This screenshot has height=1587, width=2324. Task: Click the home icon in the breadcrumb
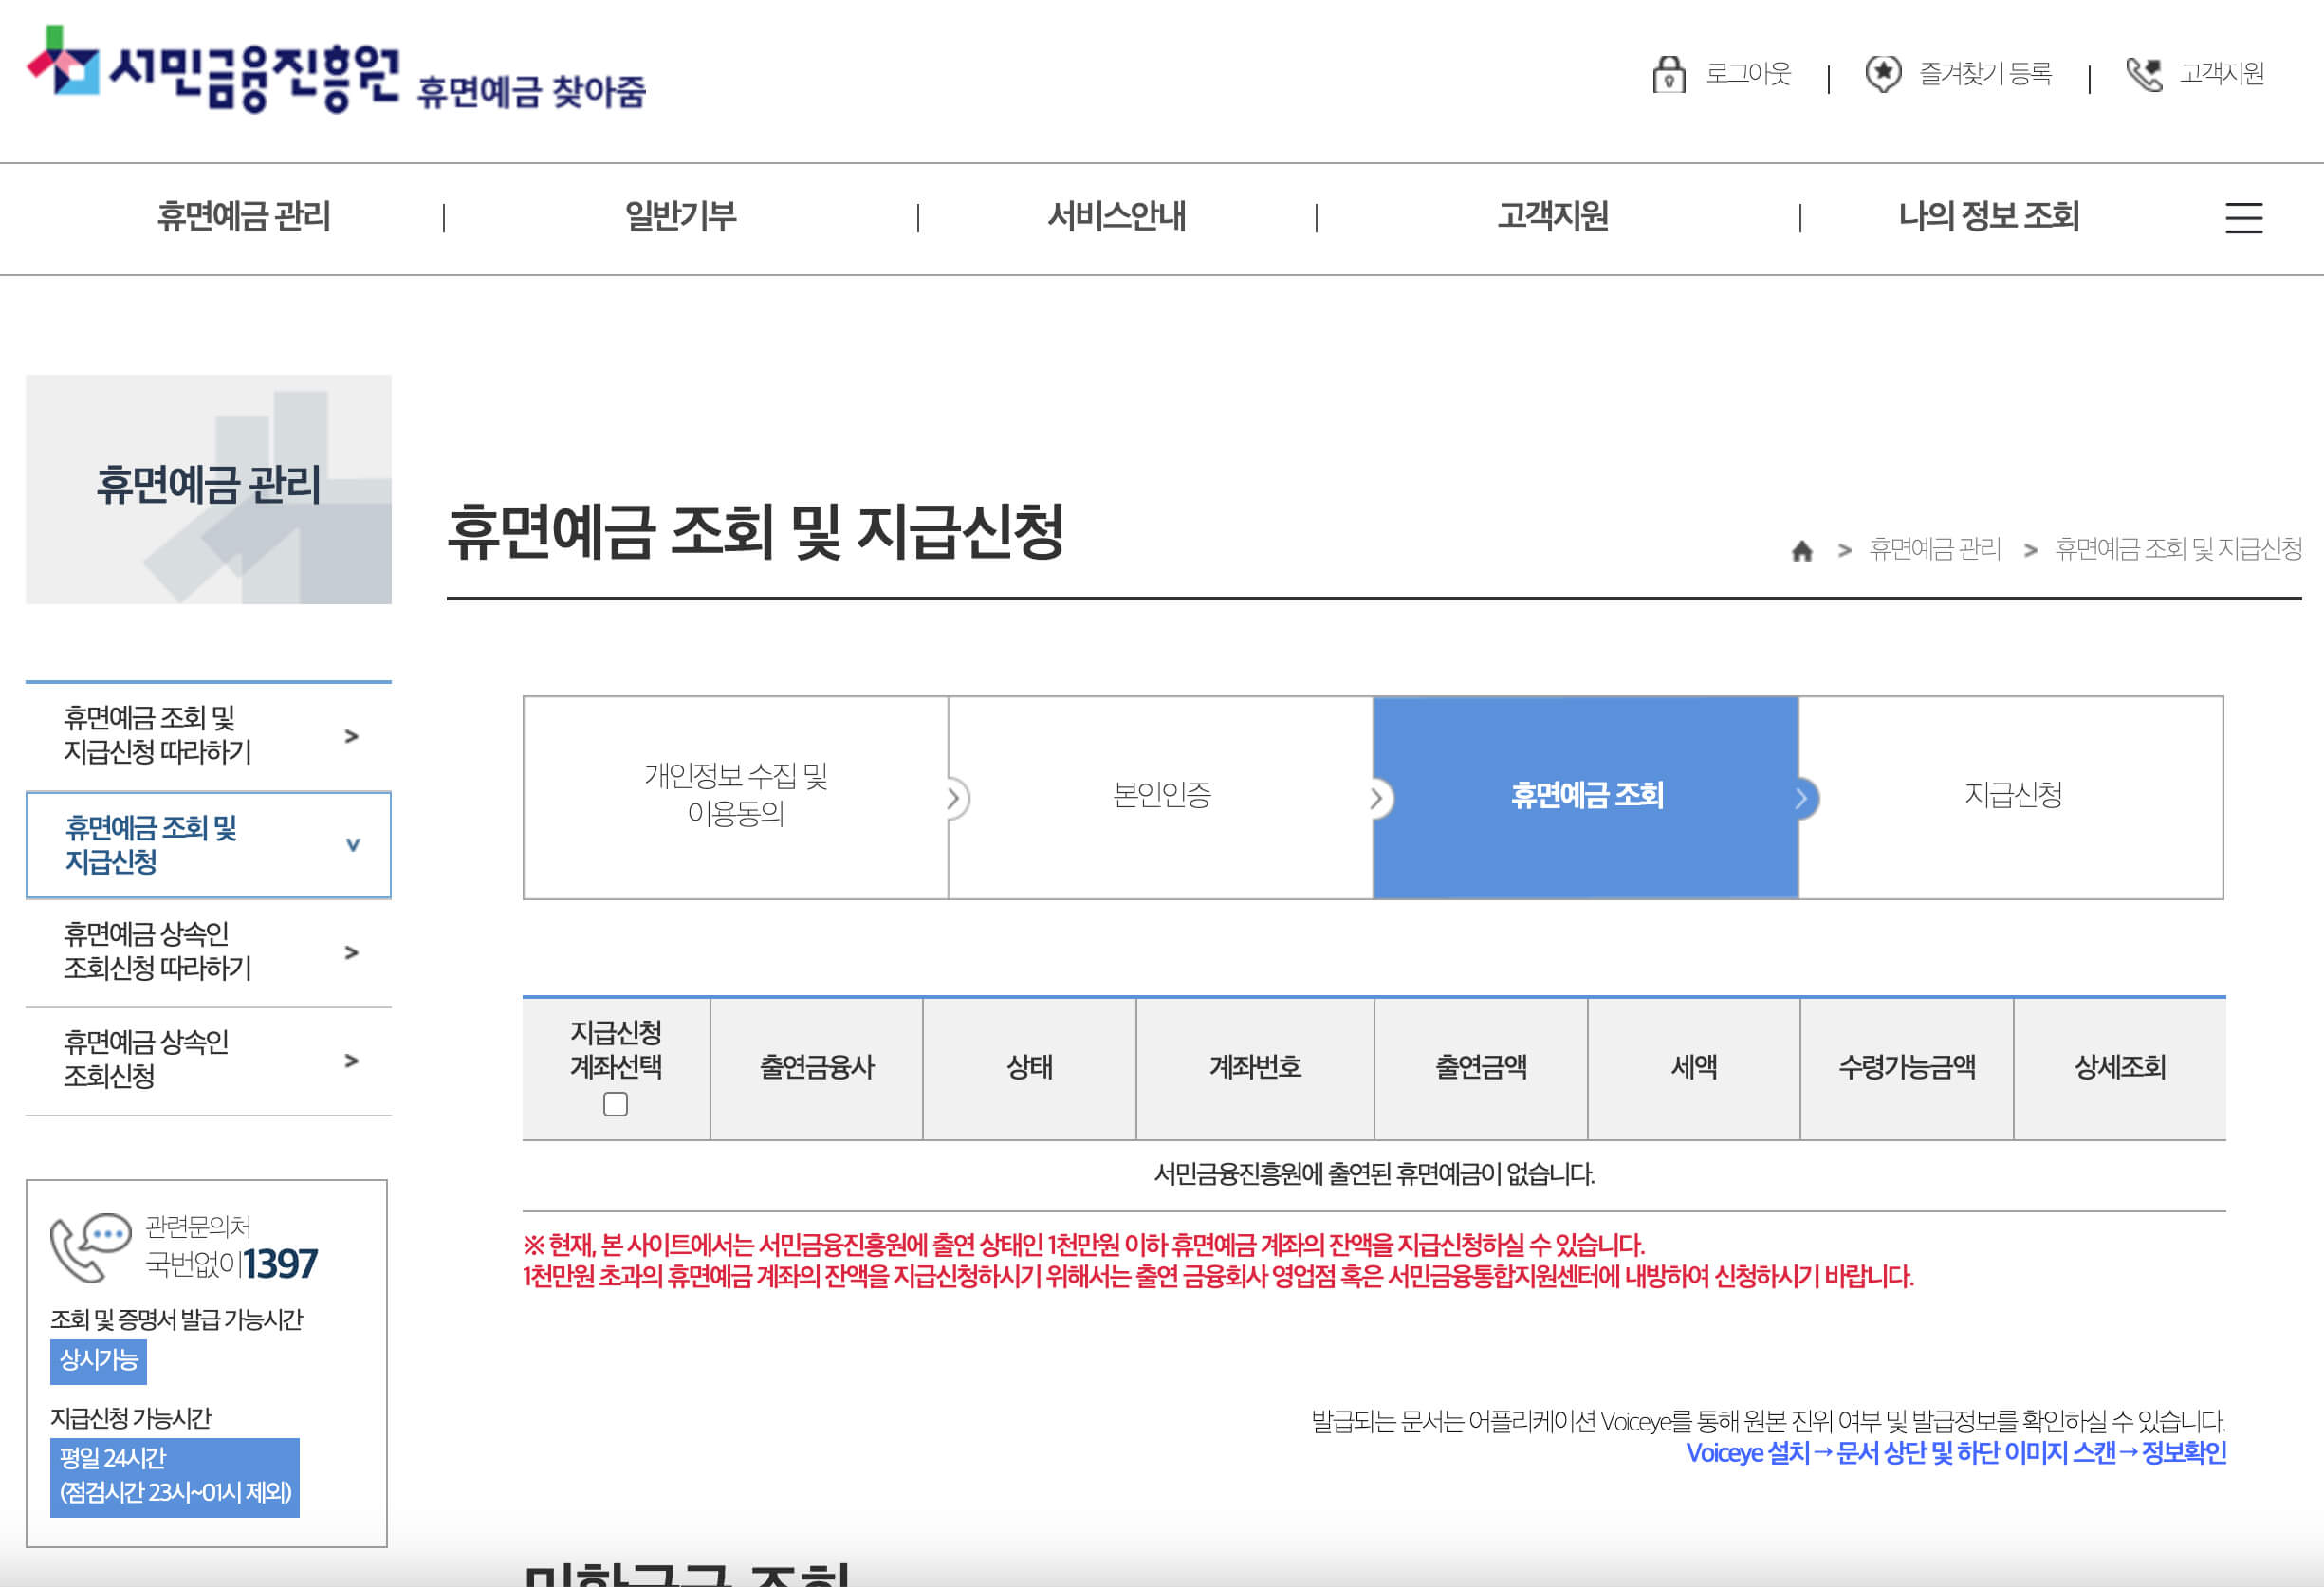[x=1803, y=551]
